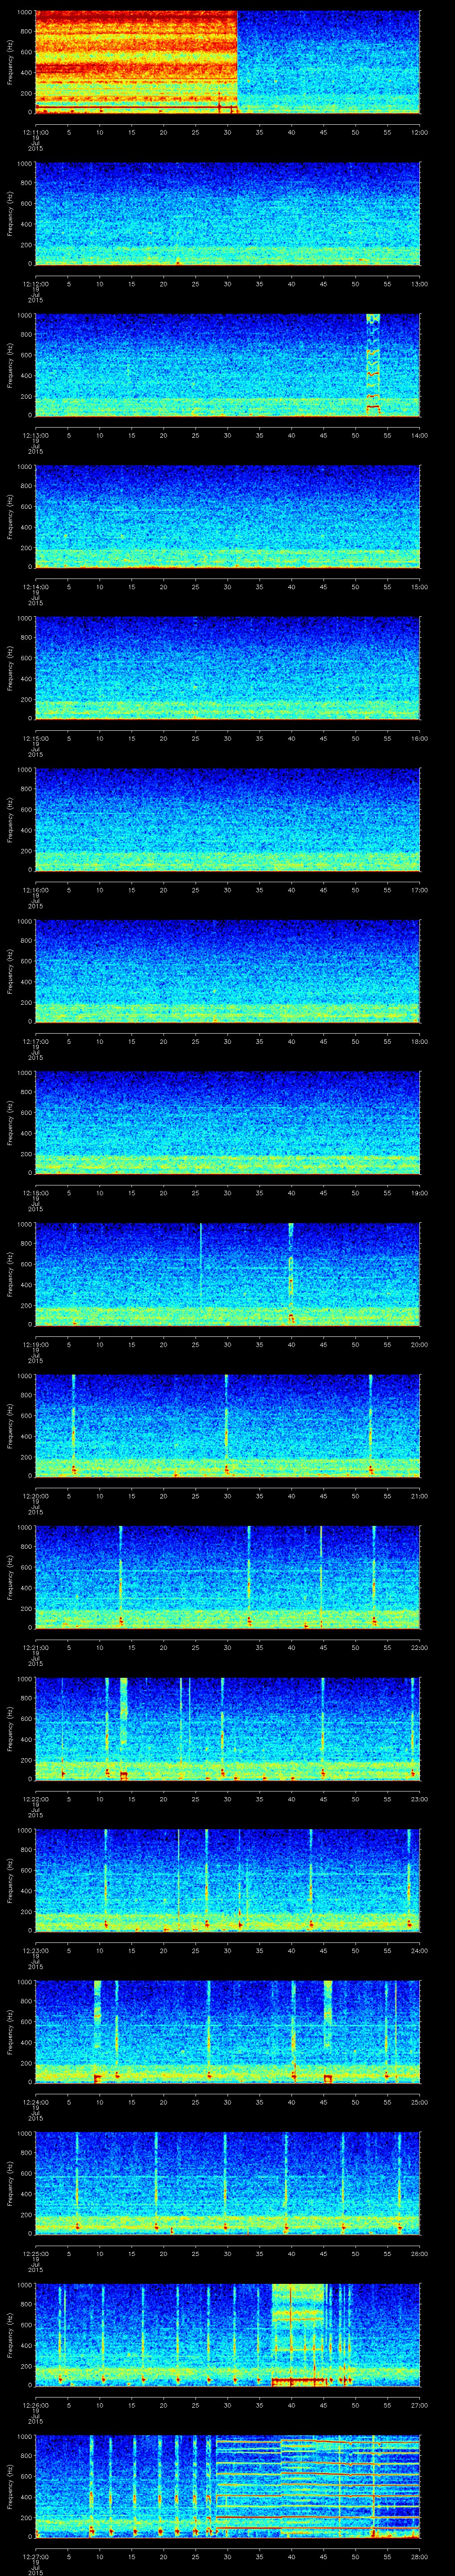Open the spectrogram panel starting at 12:11:00

point(227,63)
